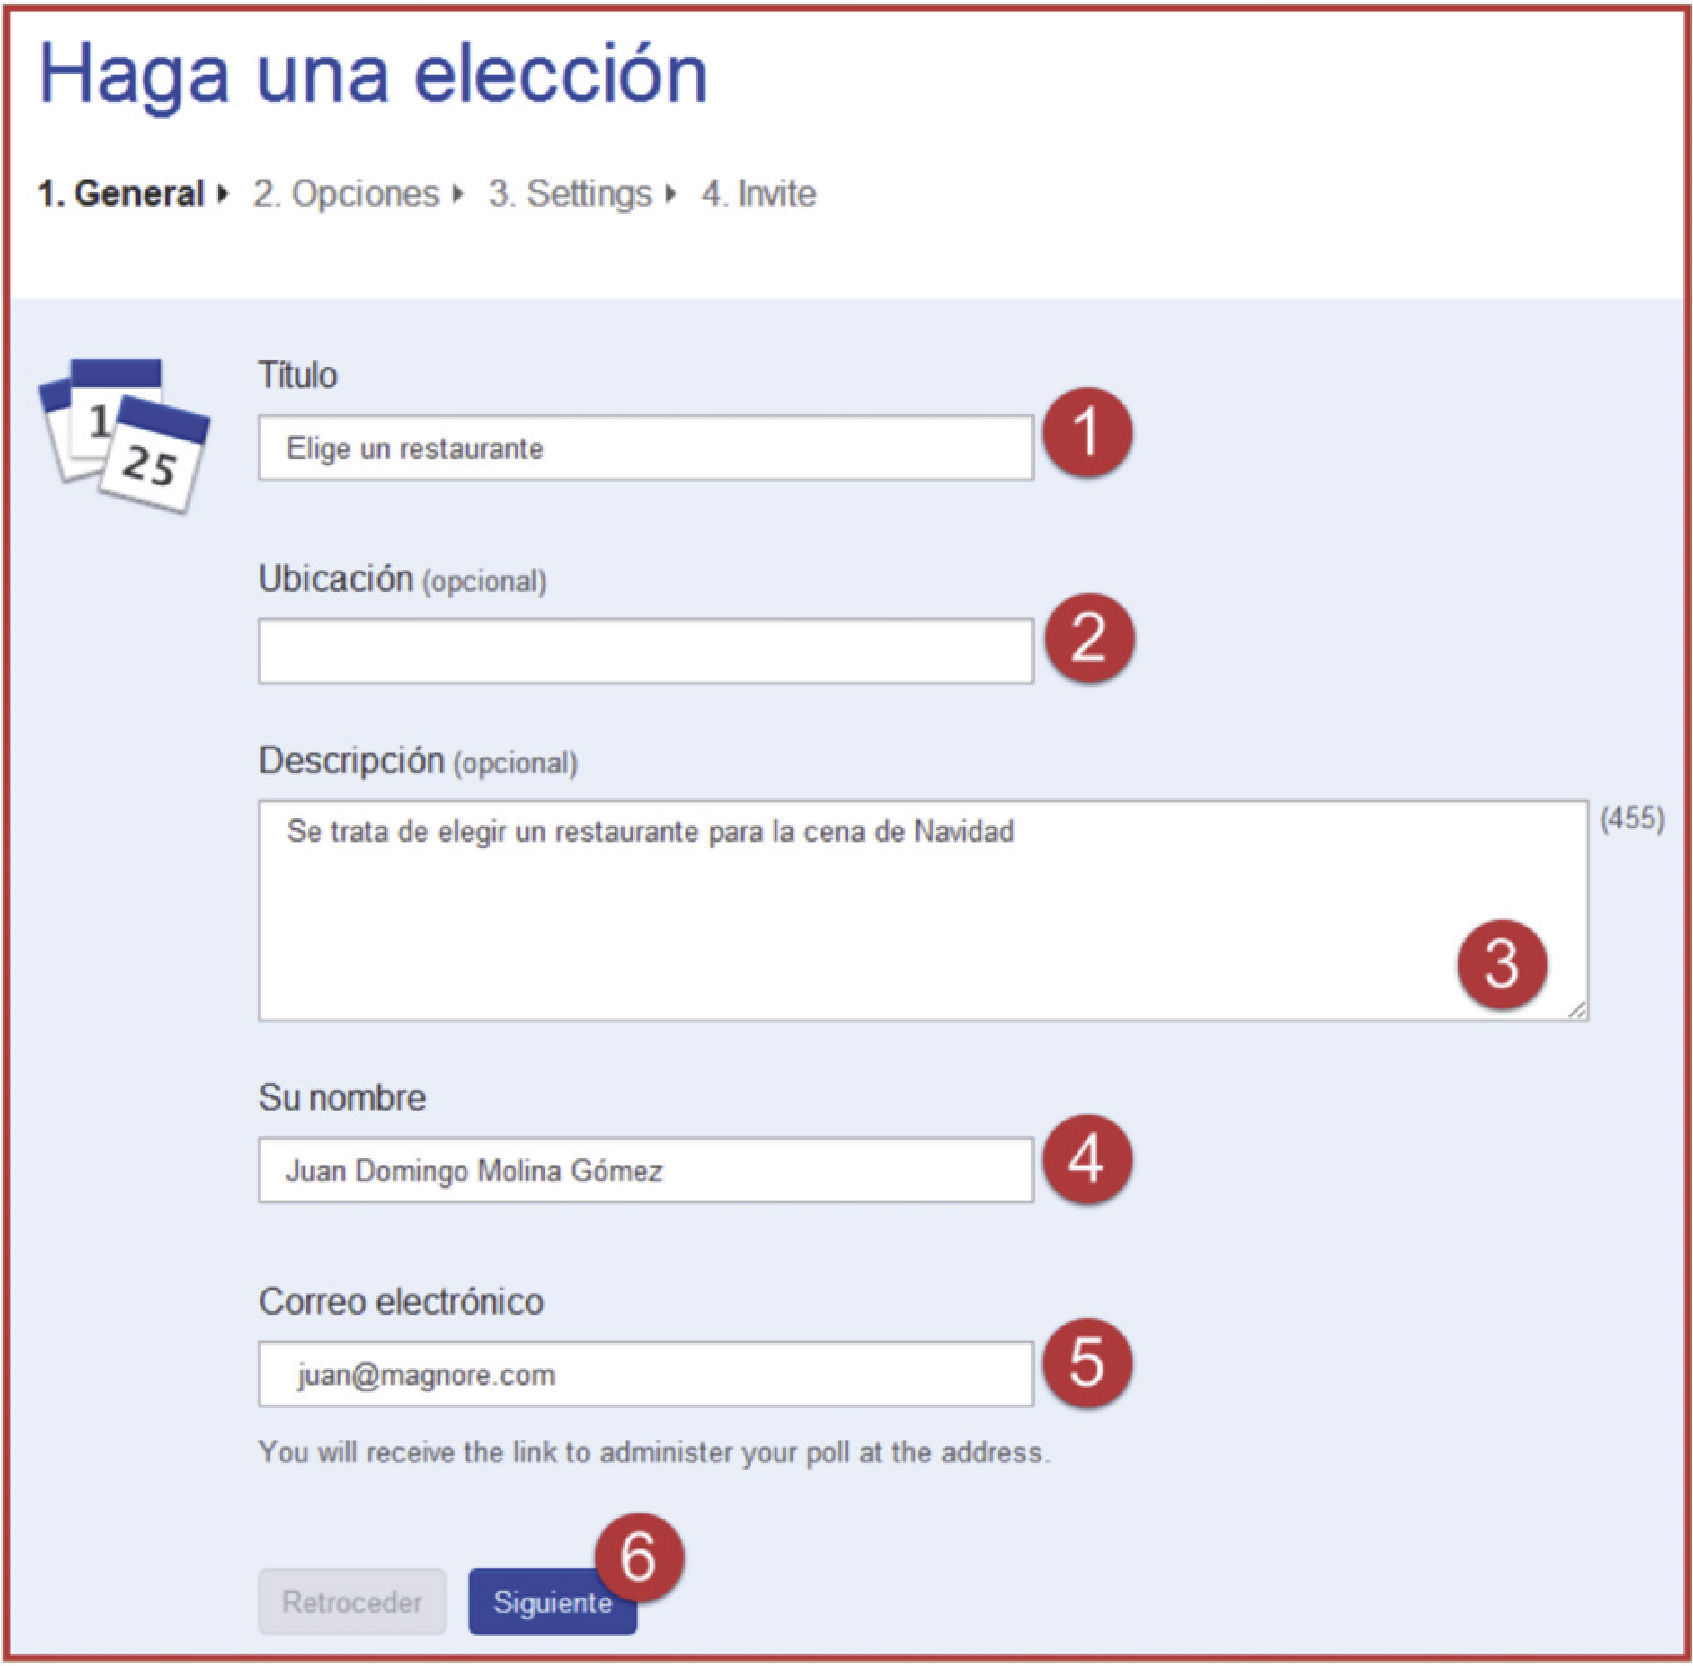
Task: Click red badge number 2
Action: [x=1089, y=638]
